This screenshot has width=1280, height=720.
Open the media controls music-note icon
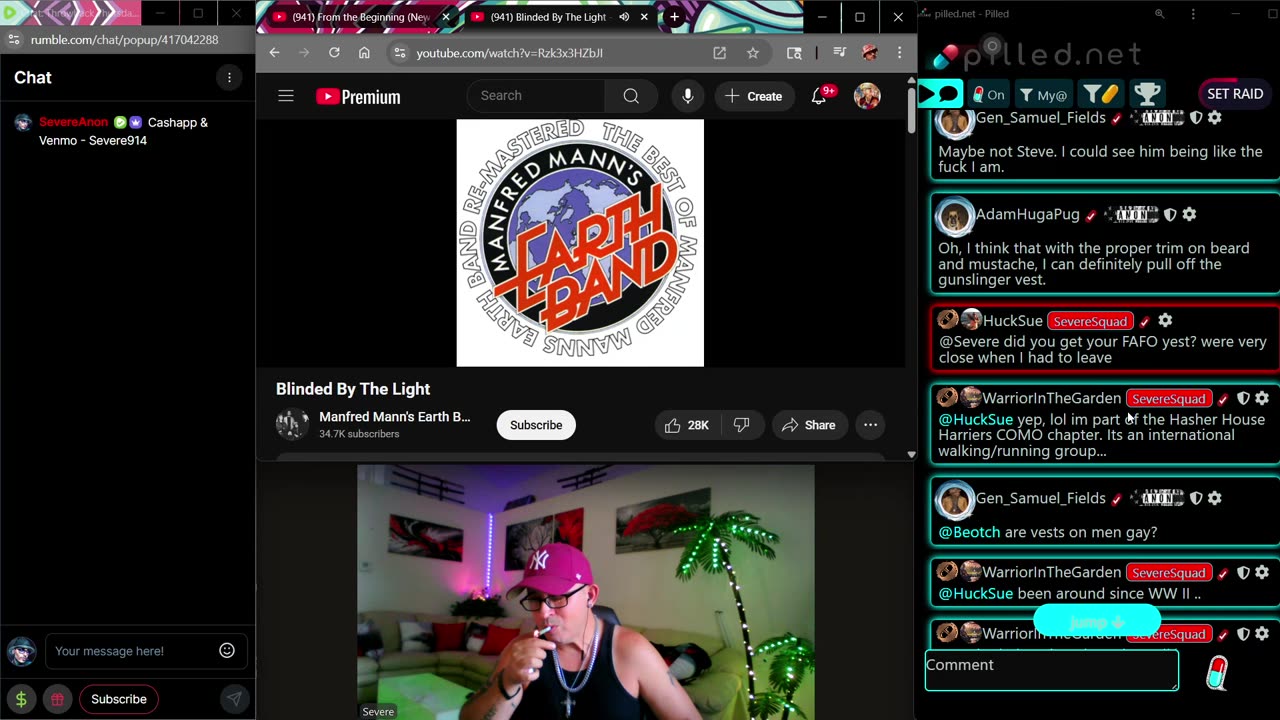coord(840,53)
